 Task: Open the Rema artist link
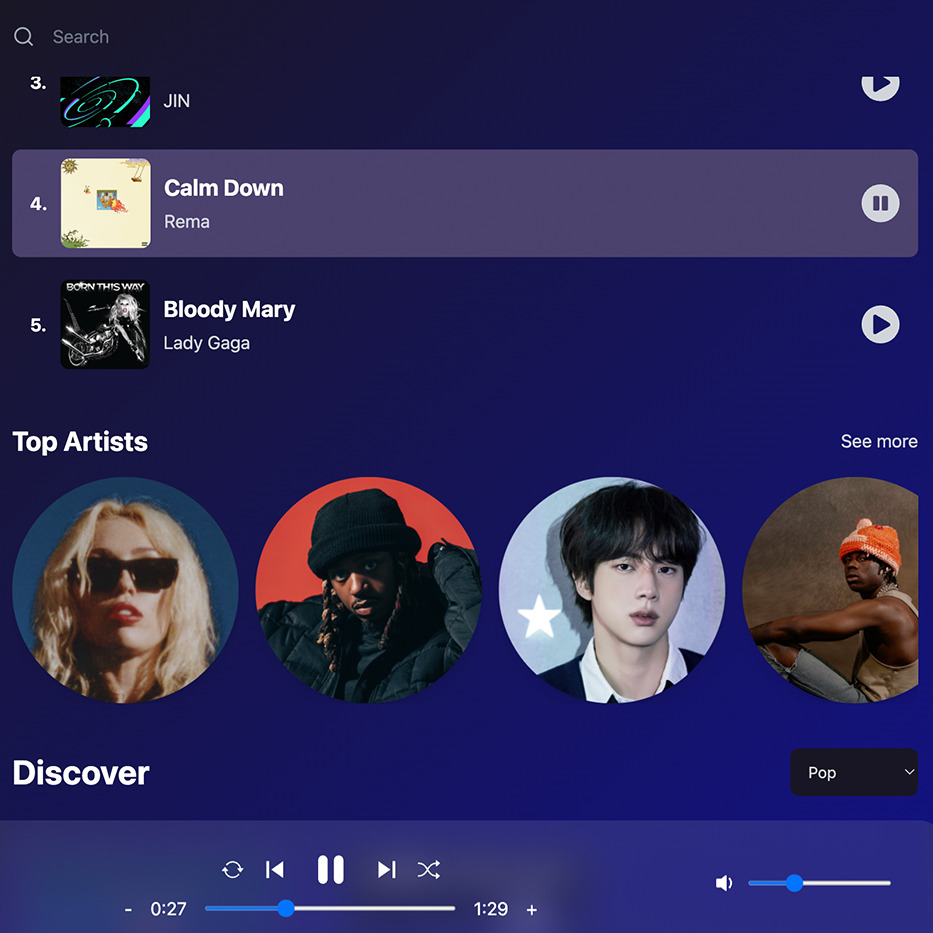click(187, 222)
